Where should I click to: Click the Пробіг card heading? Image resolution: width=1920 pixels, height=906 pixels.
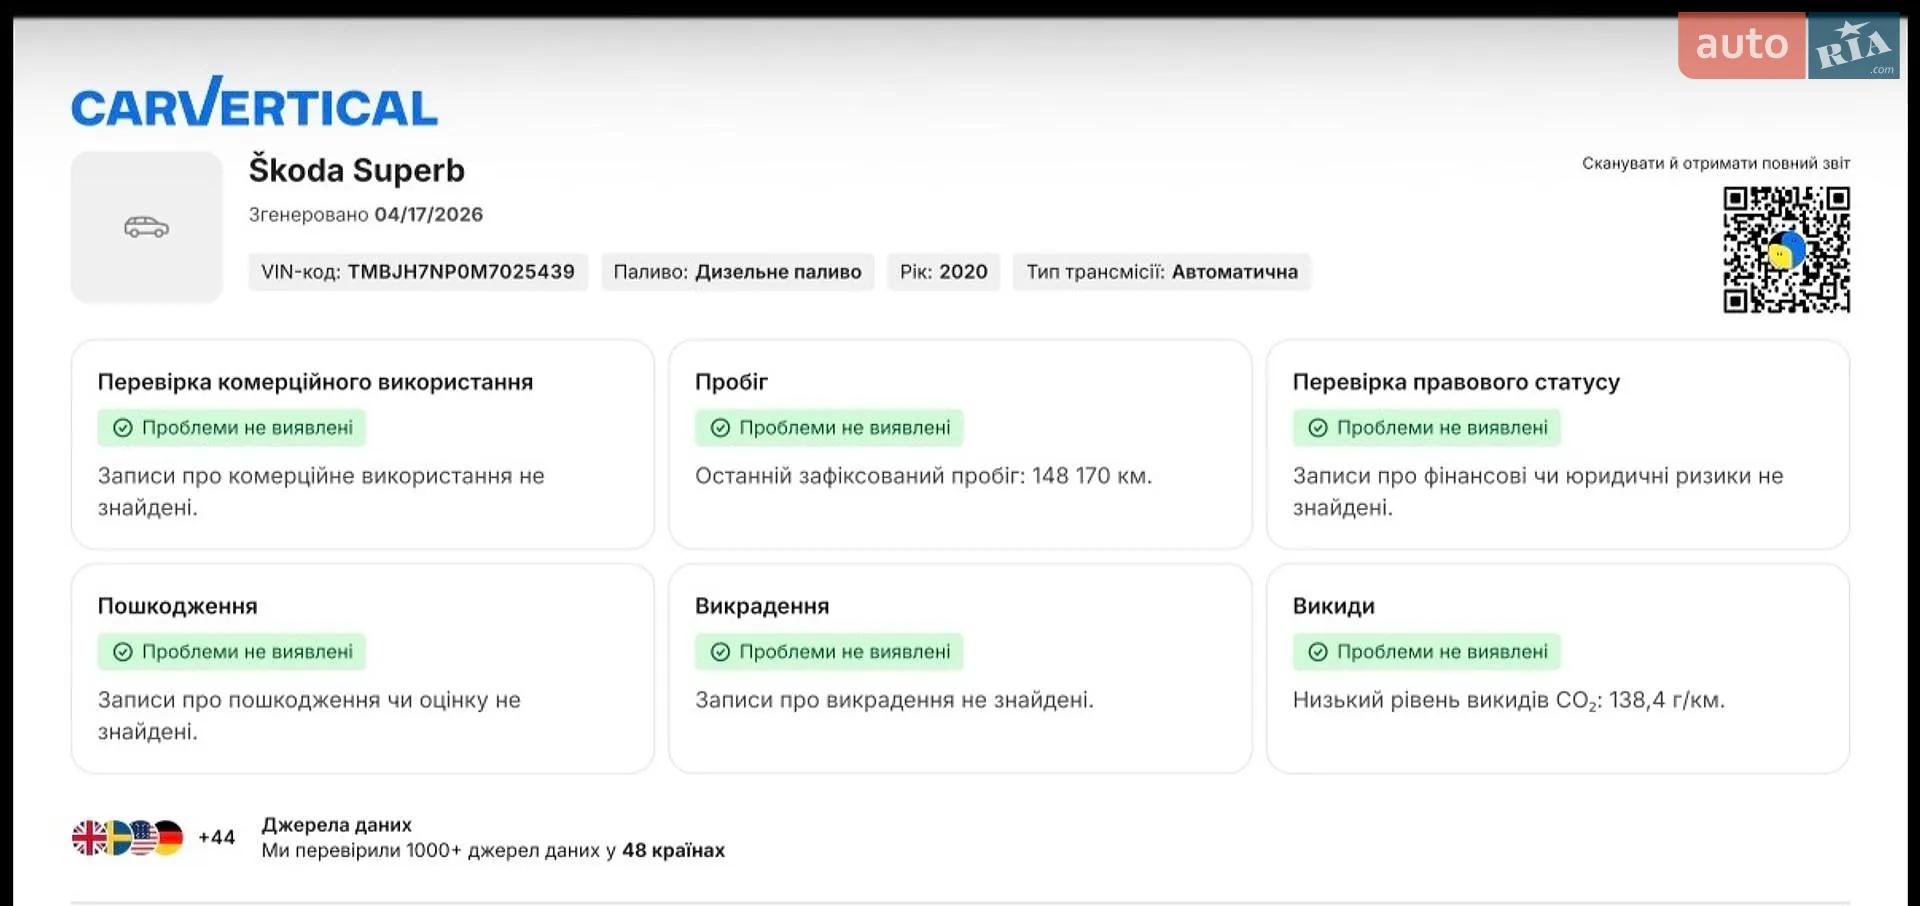[731, 382]
